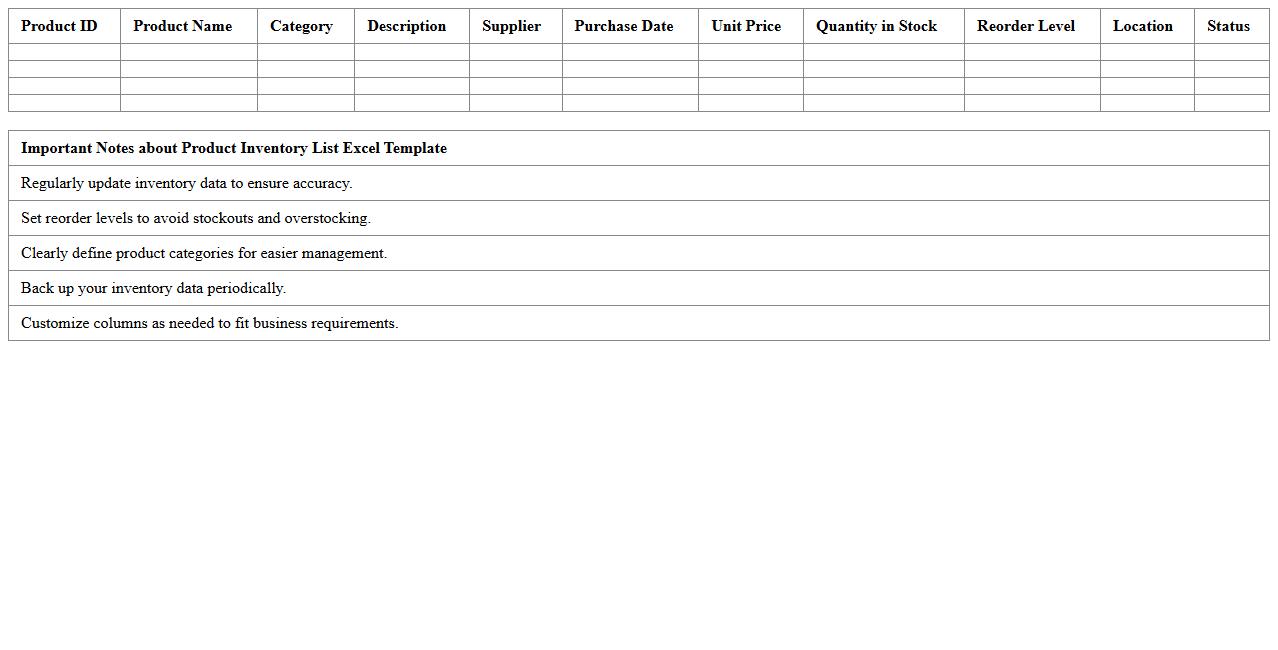Select the note about regularly updating inventory
1278x650 pixels.
(x=187, y=183)
